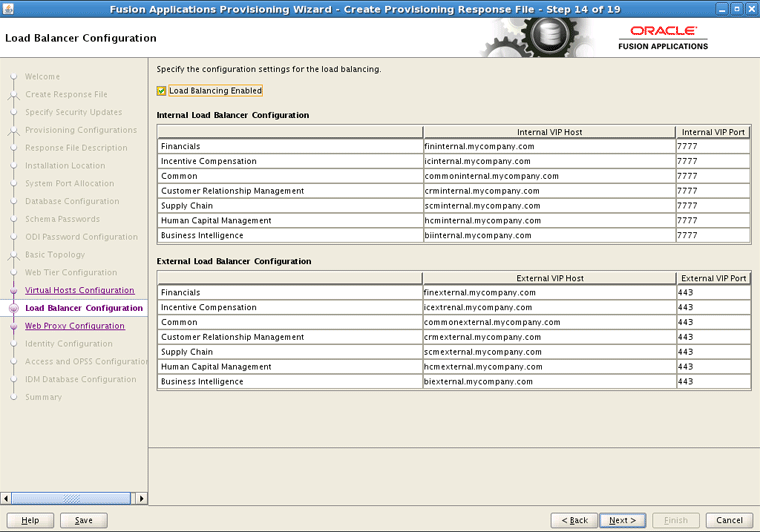Edit Common internal VIP port cell

713,176
